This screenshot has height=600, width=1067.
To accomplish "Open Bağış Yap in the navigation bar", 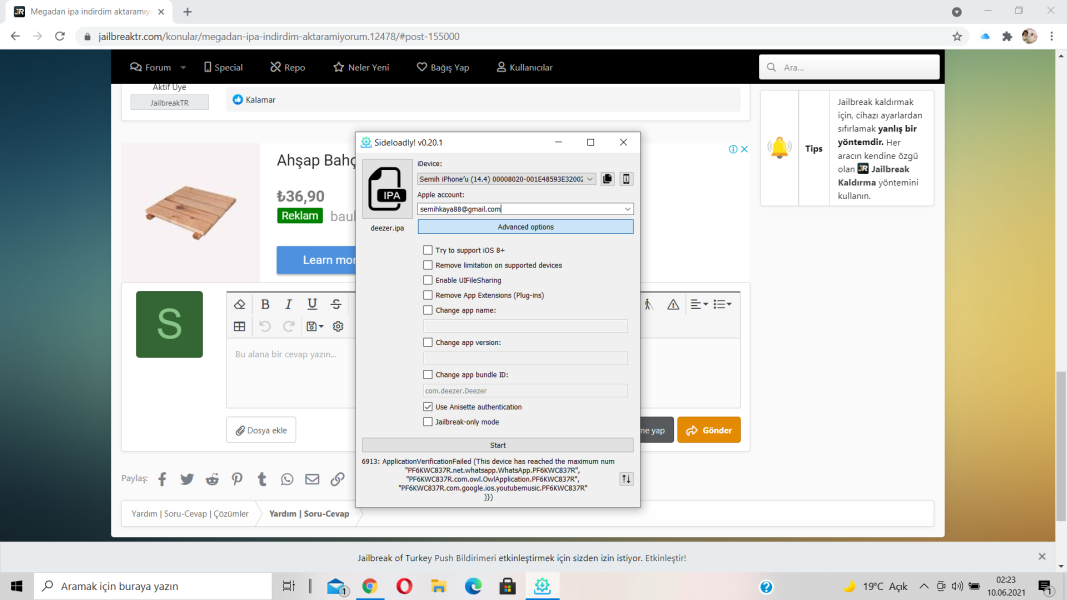I will (x=443, y=67).
